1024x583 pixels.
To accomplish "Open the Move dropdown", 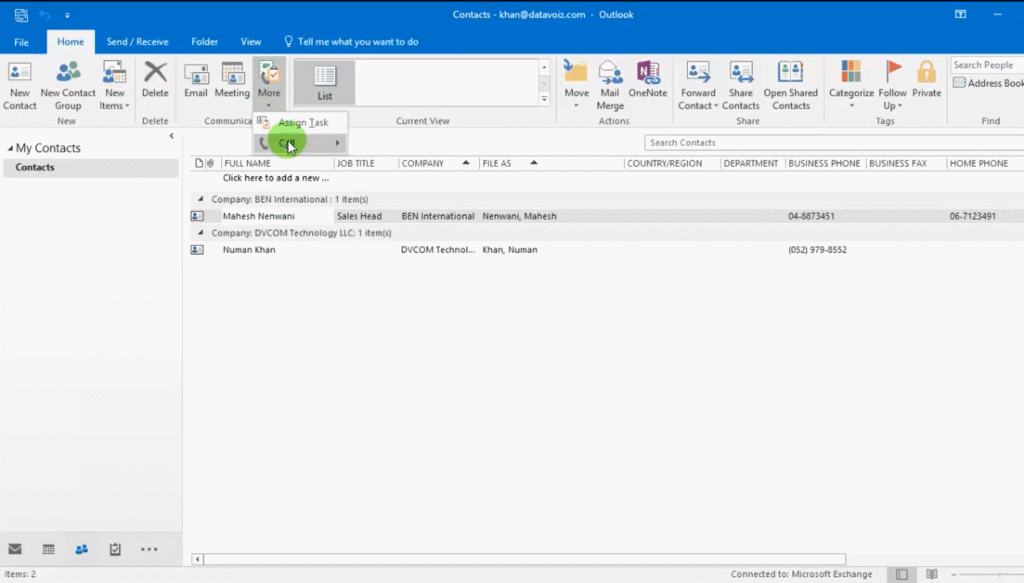I will [576, 85].
